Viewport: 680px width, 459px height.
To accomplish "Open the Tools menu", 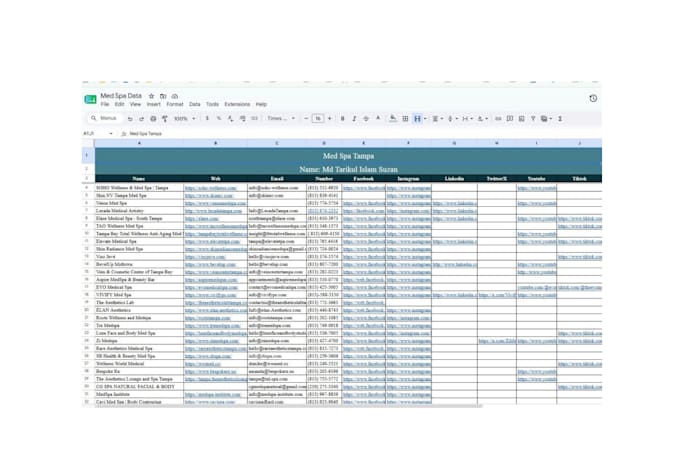I will [x=212, y=105].
